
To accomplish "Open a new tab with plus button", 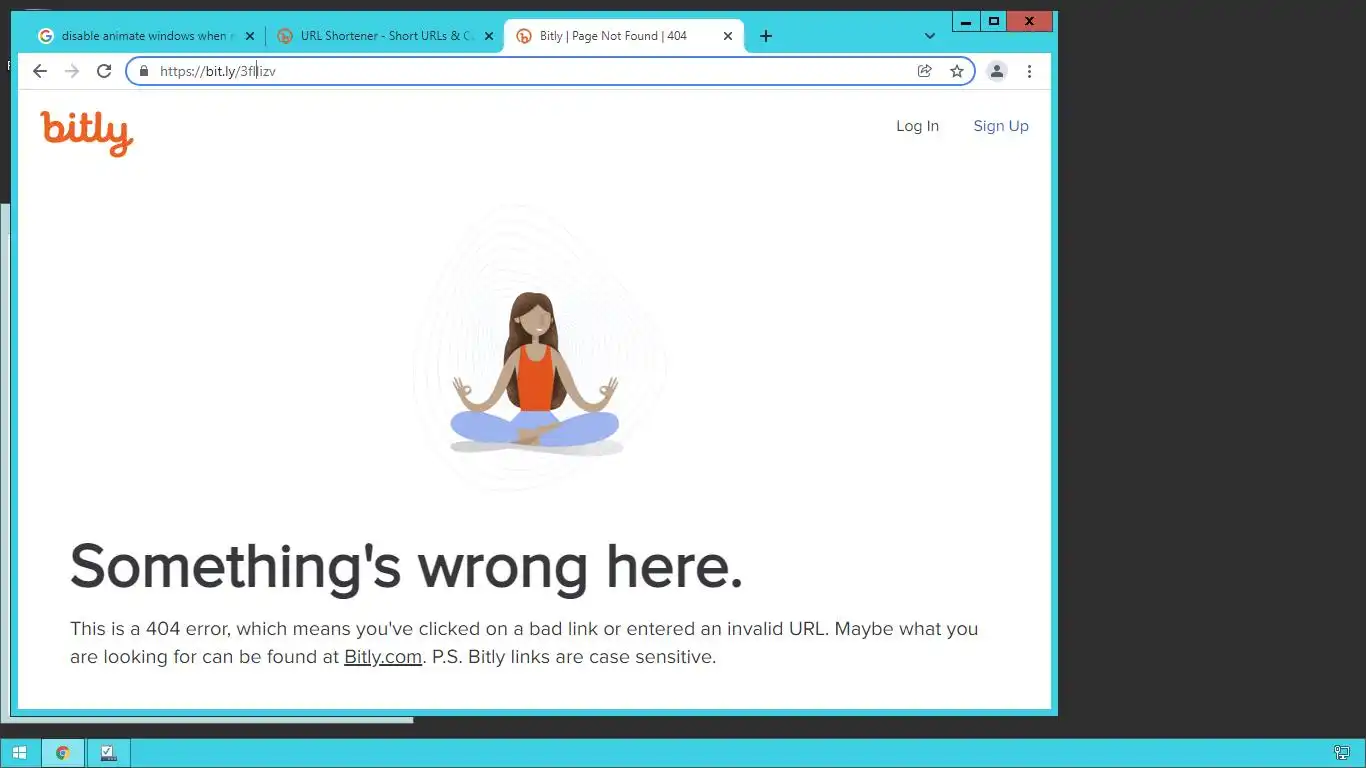I will coord(766,36).
